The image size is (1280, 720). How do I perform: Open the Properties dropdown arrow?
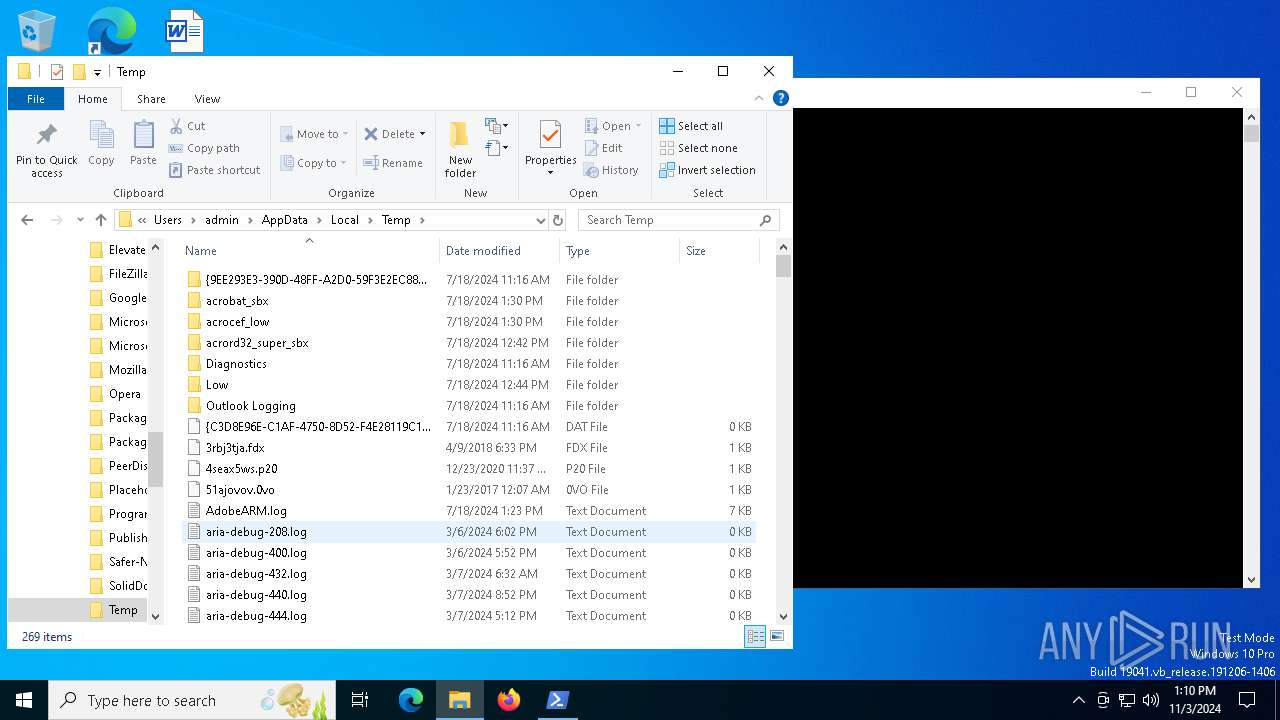550,173
